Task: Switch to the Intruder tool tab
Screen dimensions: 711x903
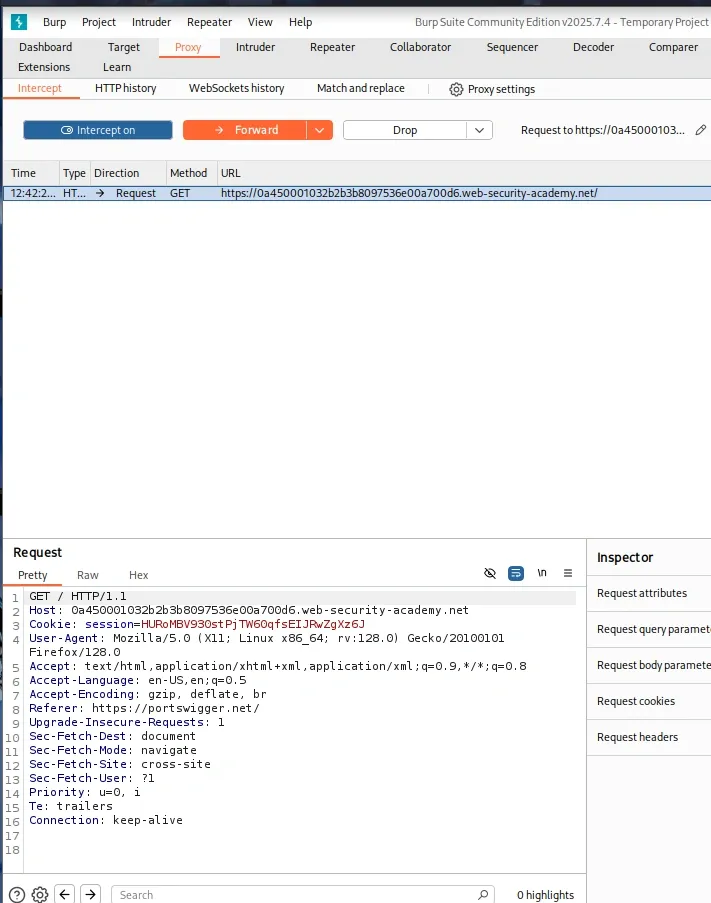Action: [x=255, y=47]
